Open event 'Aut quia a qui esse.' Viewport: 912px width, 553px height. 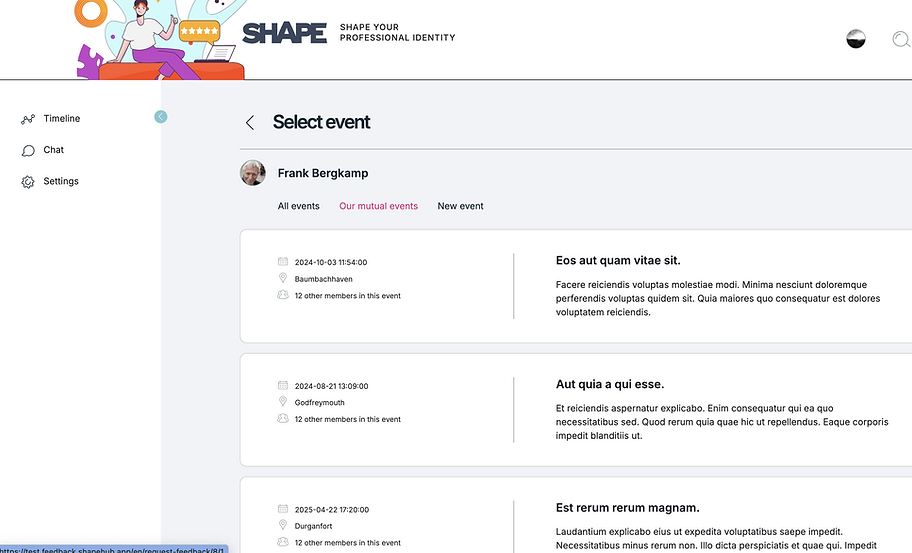point(610,385)
